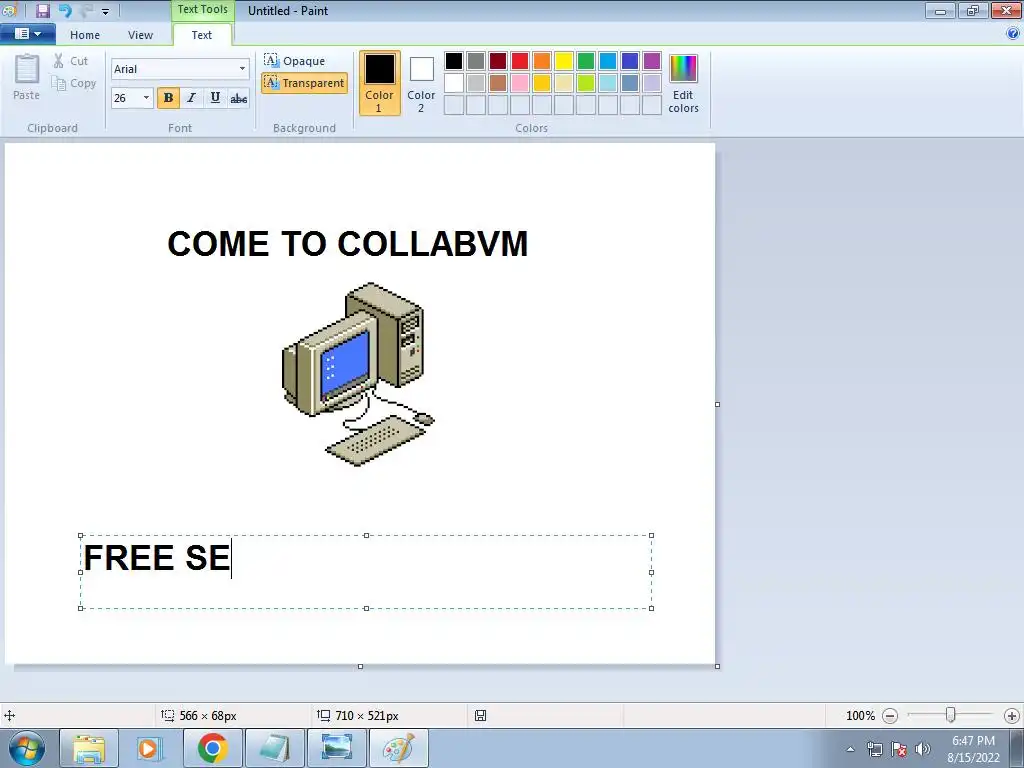Set text background to Opaque
Image resolution: width=1024 pixels, height=768 pixels.
(x=295, y=61)
